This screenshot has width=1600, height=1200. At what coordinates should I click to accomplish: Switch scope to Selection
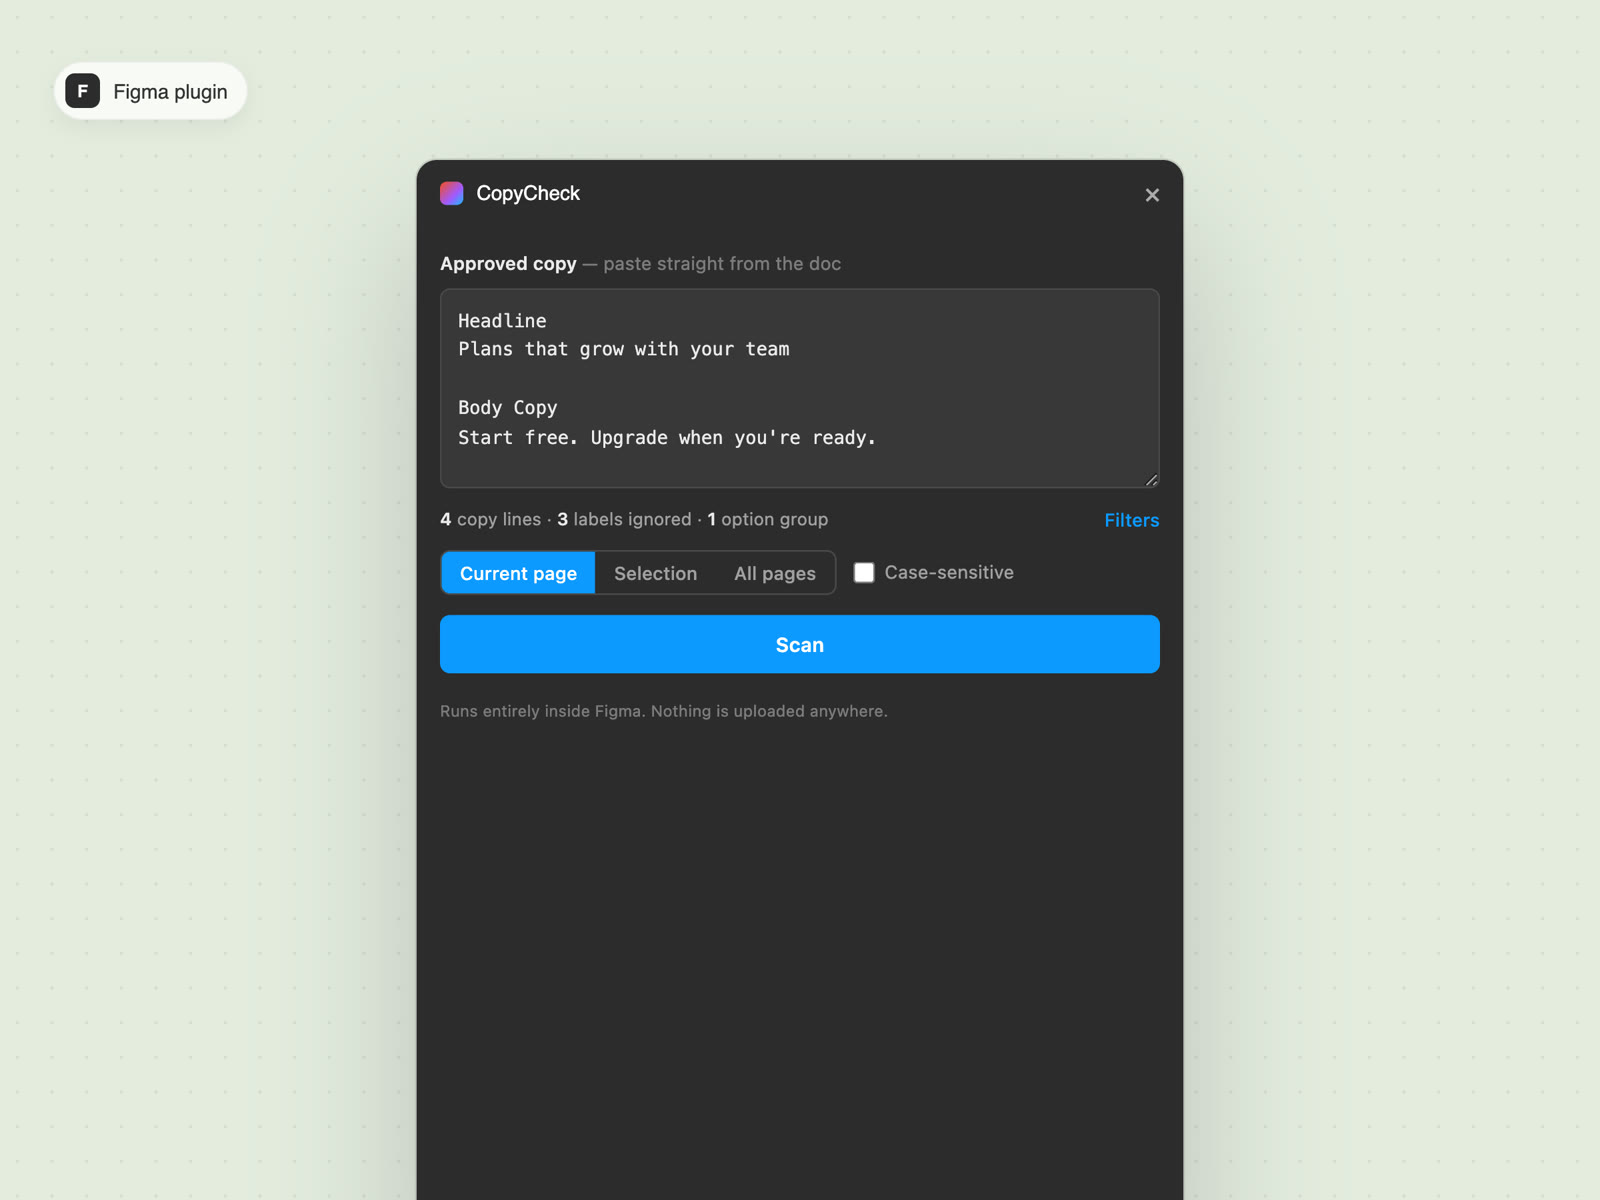pos(655,573)
